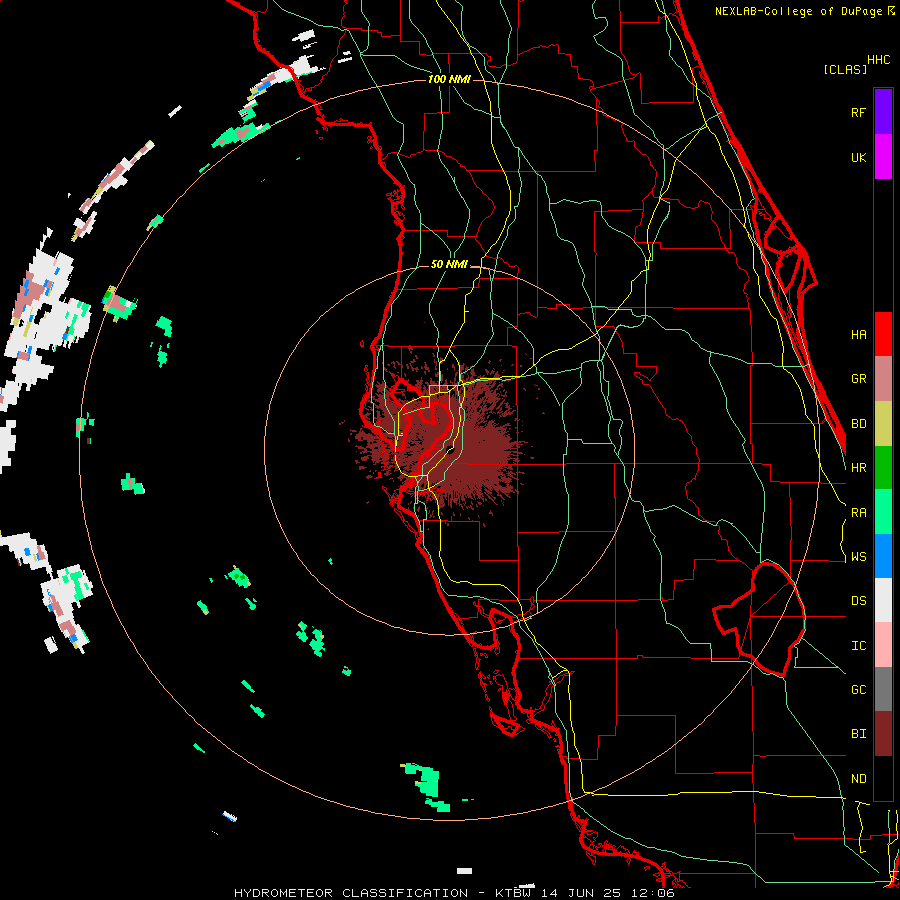Image resolution: width=900 pixels, height=900 pixels.
Task: Click the GC gray legend swatch
Action: click(883, 689)
